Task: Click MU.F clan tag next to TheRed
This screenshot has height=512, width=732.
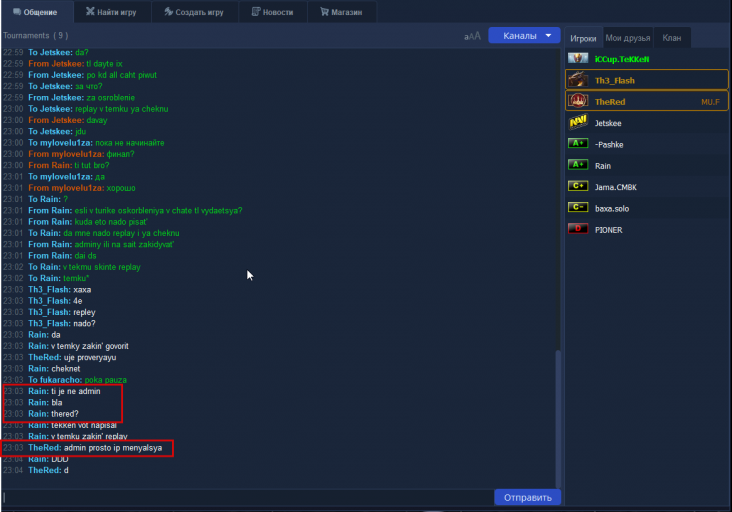Action: 710,102
